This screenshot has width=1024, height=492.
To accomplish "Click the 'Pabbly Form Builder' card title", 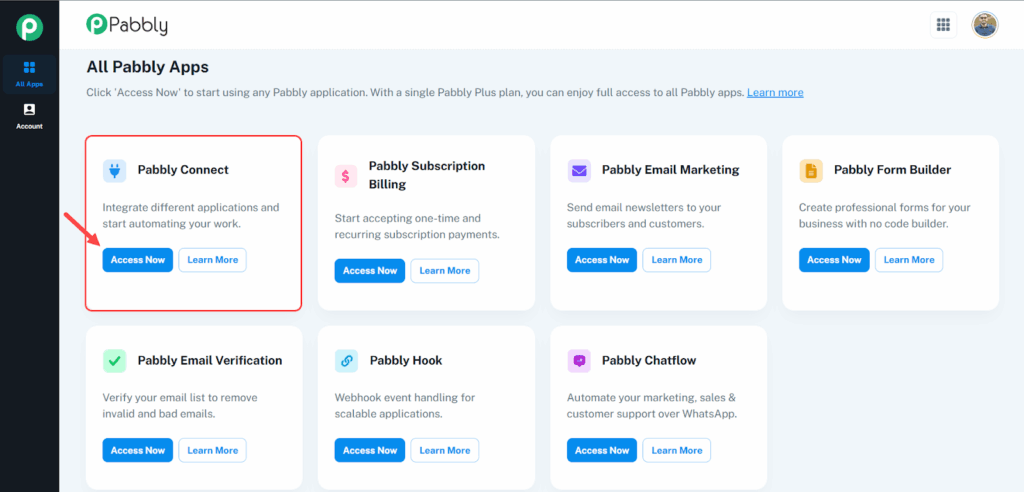I will 893,170.
